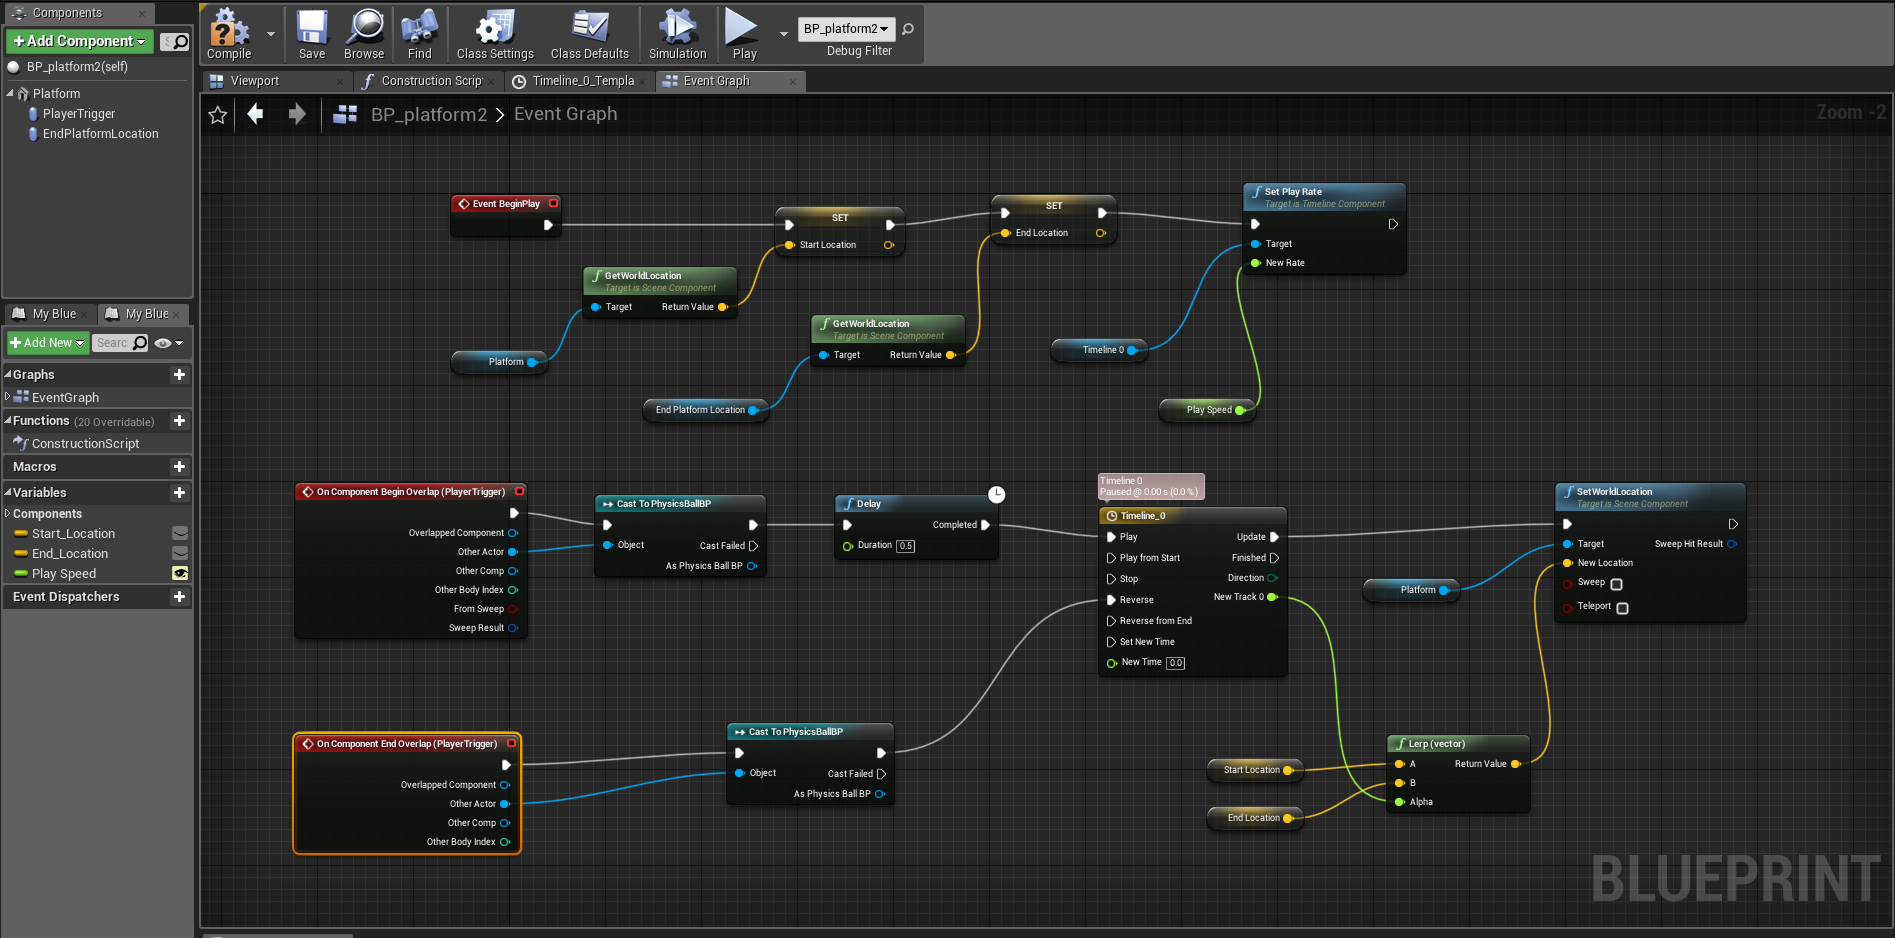The width and height of the screenshot is (1895, 938).
Task: Open Browse in the Content Browser
Action: 364,34
